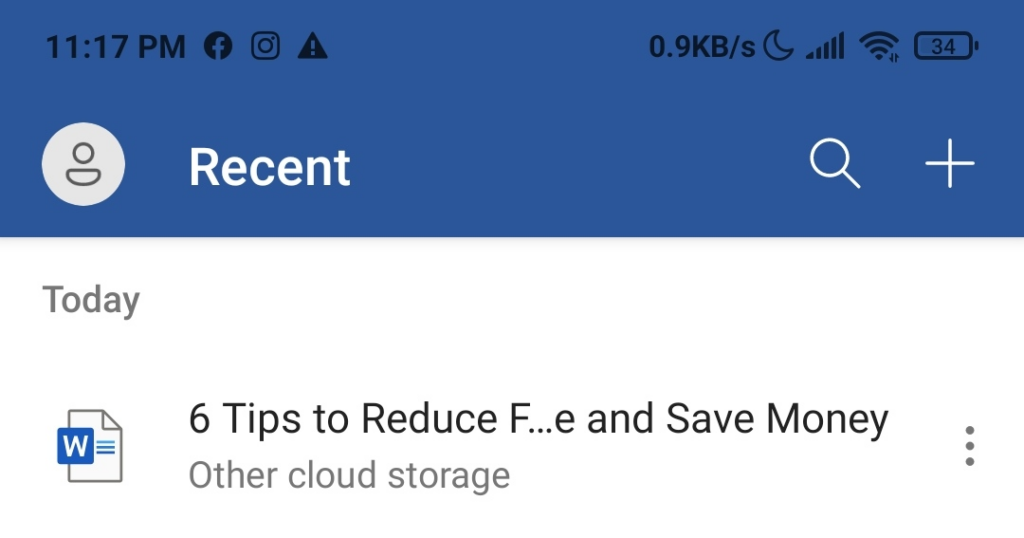Screen dimensions: 1024x538
Task: Tap the cellular signal bars icon
Action: [825, 46]
